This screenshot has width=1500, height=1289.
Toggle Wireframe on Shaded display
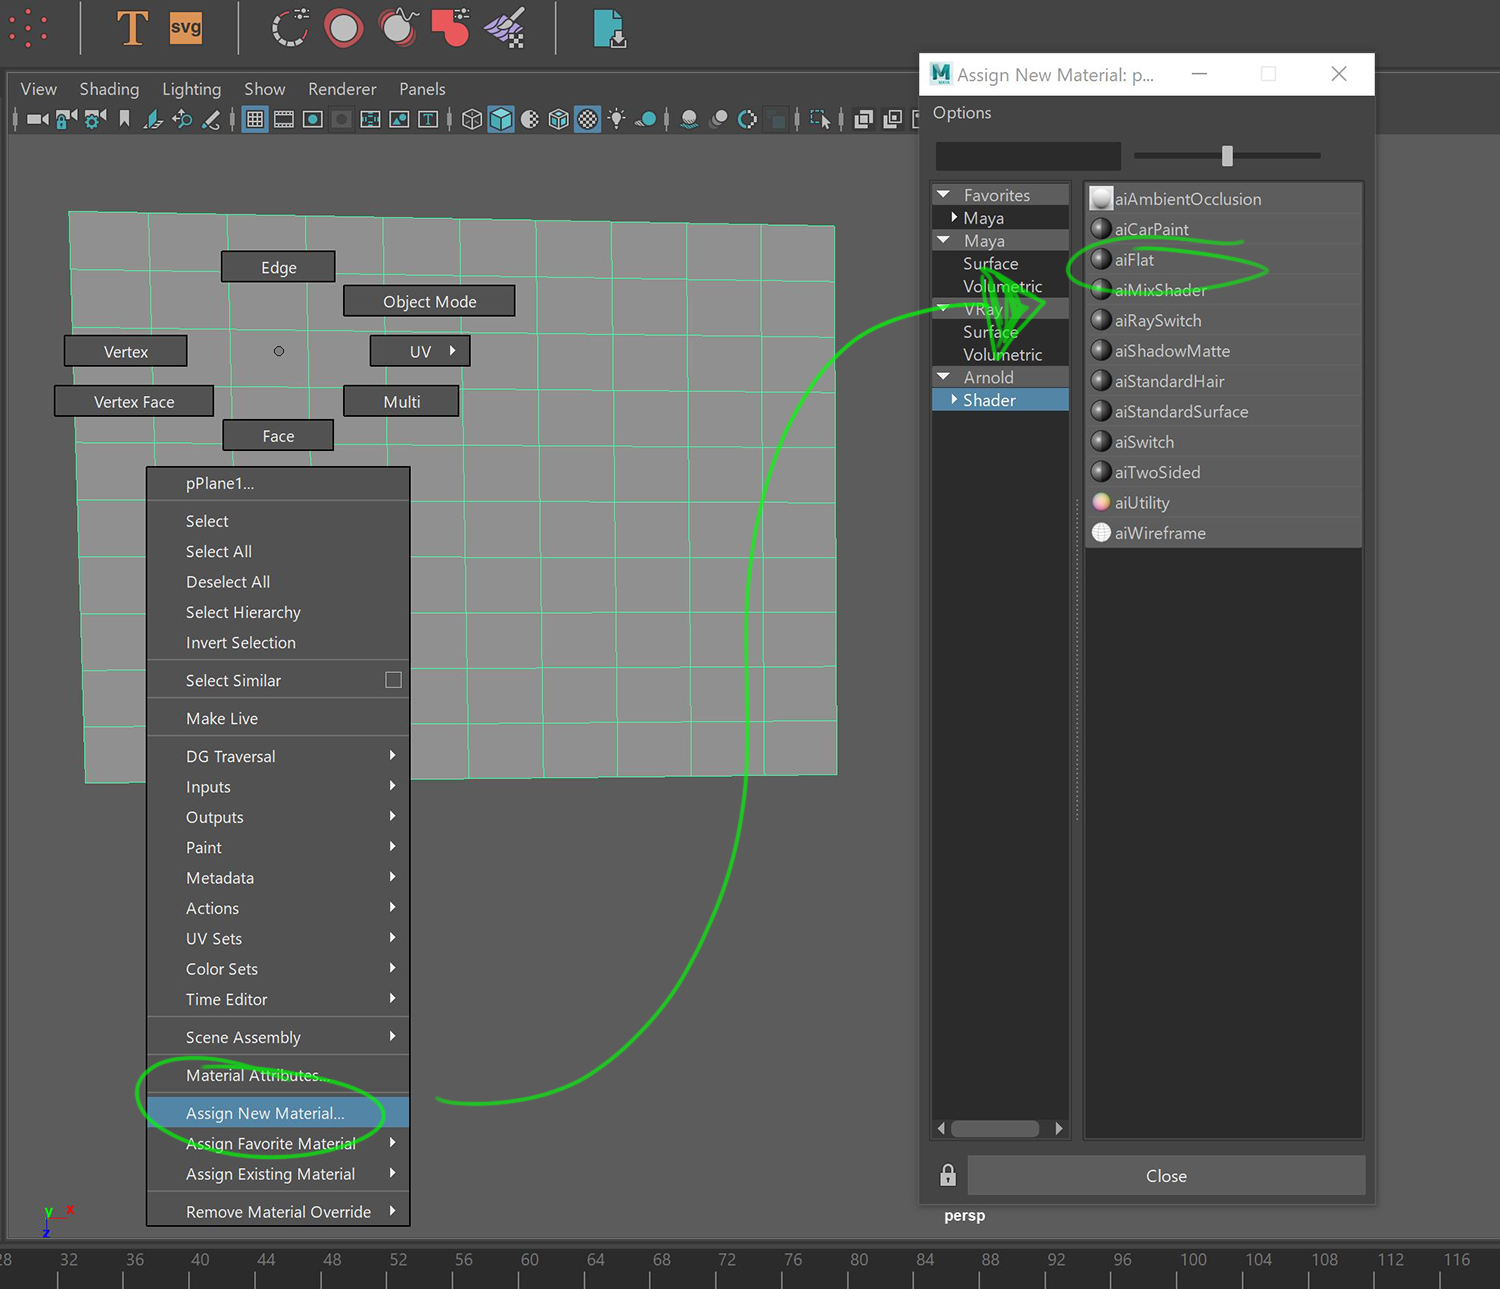(x=559, y=120)
